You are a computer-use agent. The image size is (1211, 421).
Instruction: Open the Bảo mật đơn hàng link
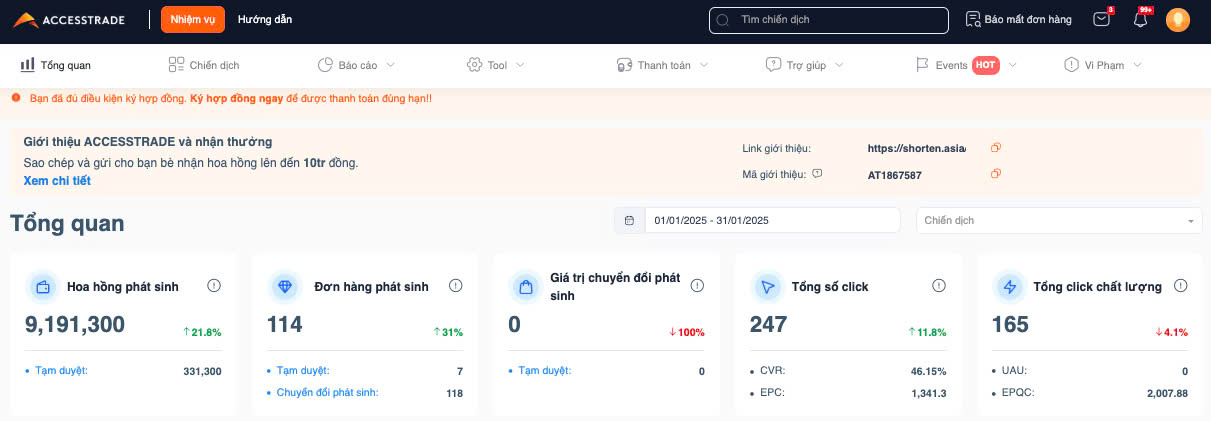[x=1028, y=19]
